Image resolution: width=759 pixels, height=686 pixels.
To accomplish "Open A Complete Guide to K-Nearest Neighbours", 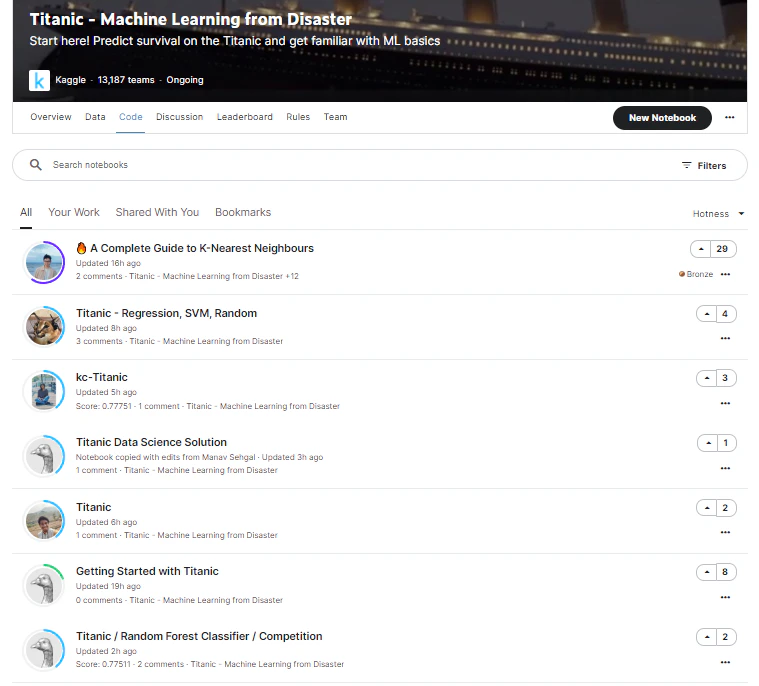I will click(x=202, y=248).
